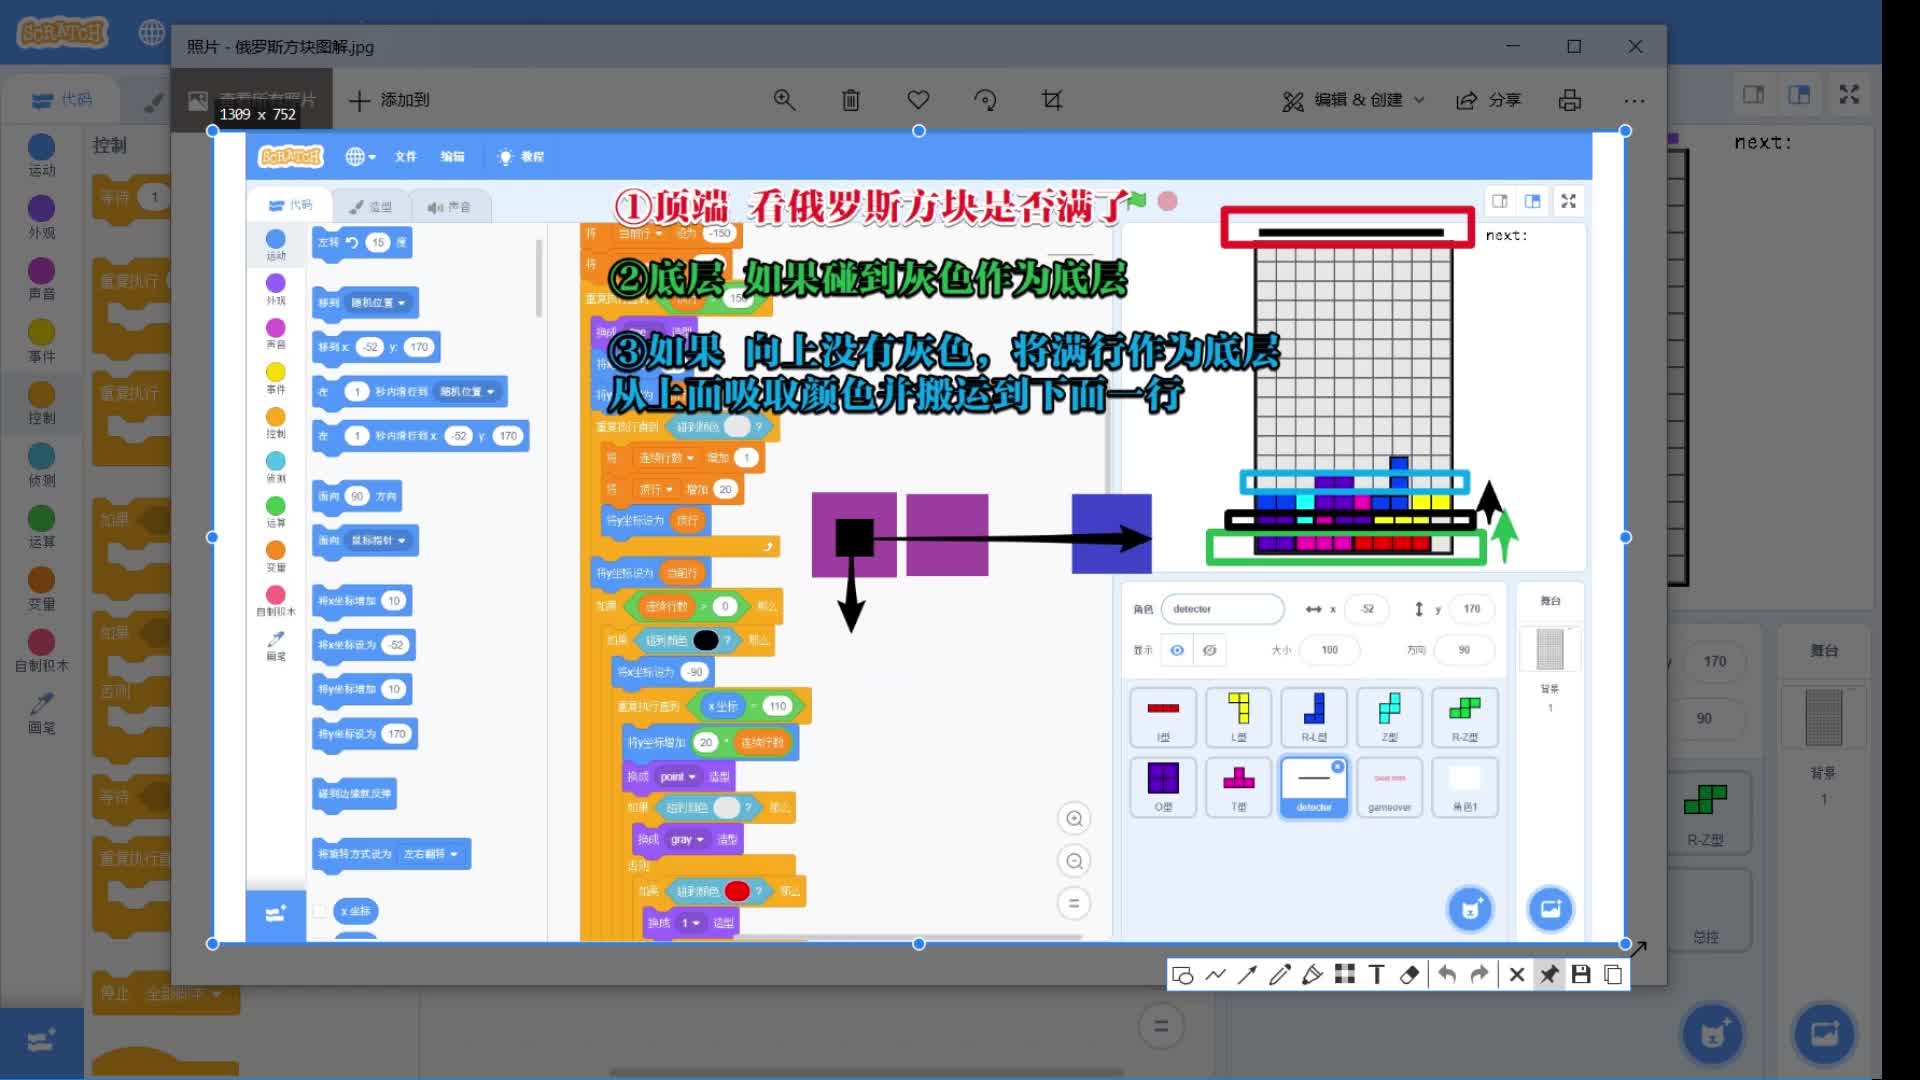1920x1080 pixels.
Task: Select the 运算 block category
Action: coord(41,528)
